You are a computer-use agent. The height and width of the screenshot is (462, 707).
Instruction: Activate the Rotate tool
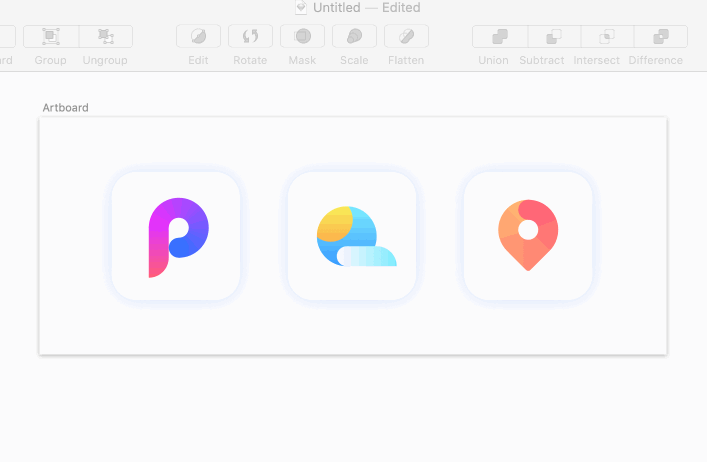tap(250, 37)
